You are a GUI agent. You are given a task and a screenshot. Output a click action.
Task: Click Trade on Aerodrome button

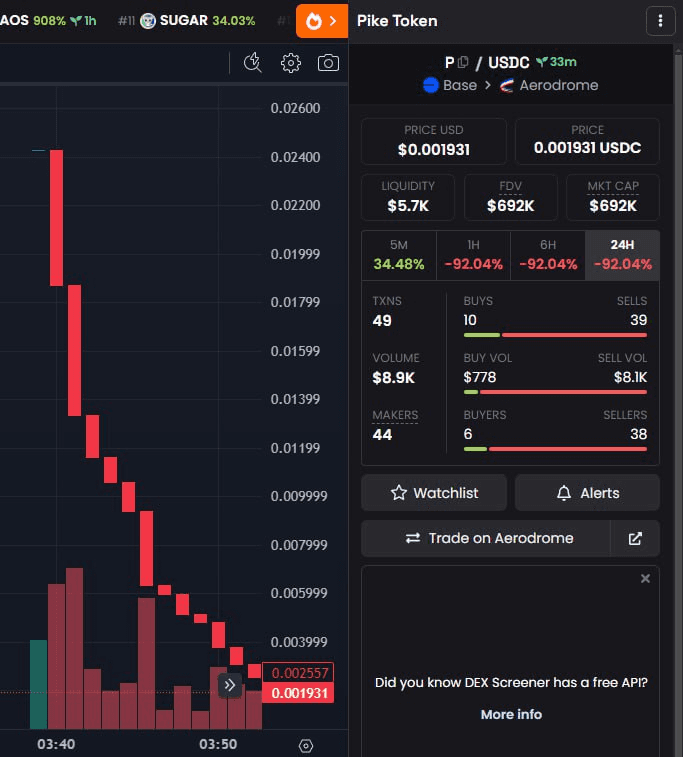coord(486,538)
